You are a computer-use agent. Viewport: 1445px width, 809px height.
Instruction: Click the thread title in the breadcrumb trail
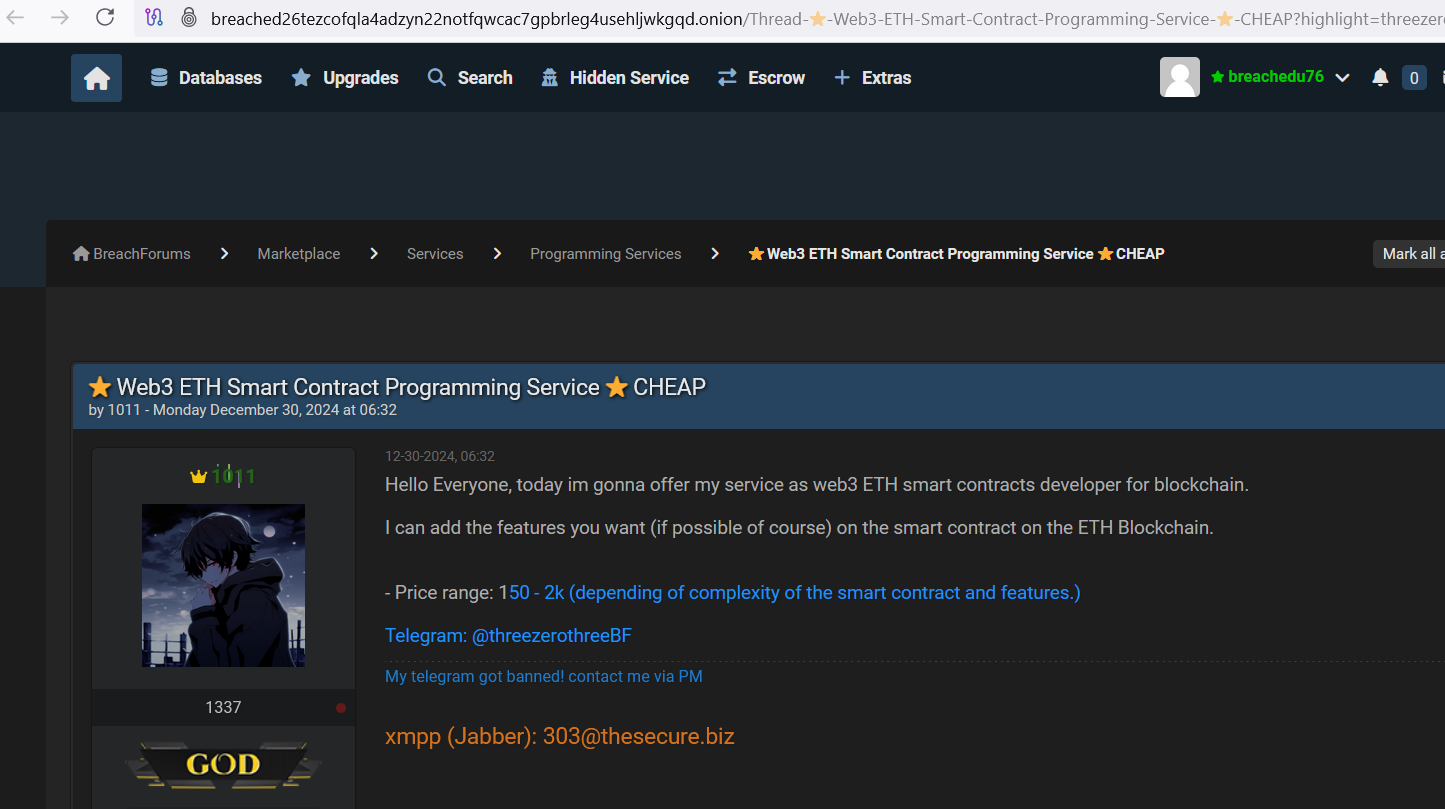coord(957,254)
